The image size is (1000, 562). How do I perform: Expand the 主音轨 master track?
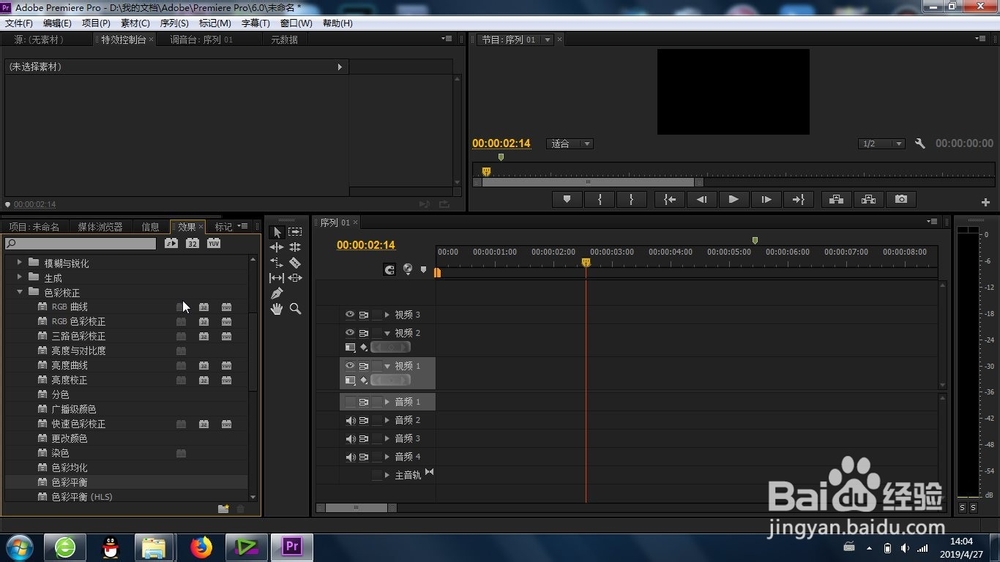tap(387, 475)
